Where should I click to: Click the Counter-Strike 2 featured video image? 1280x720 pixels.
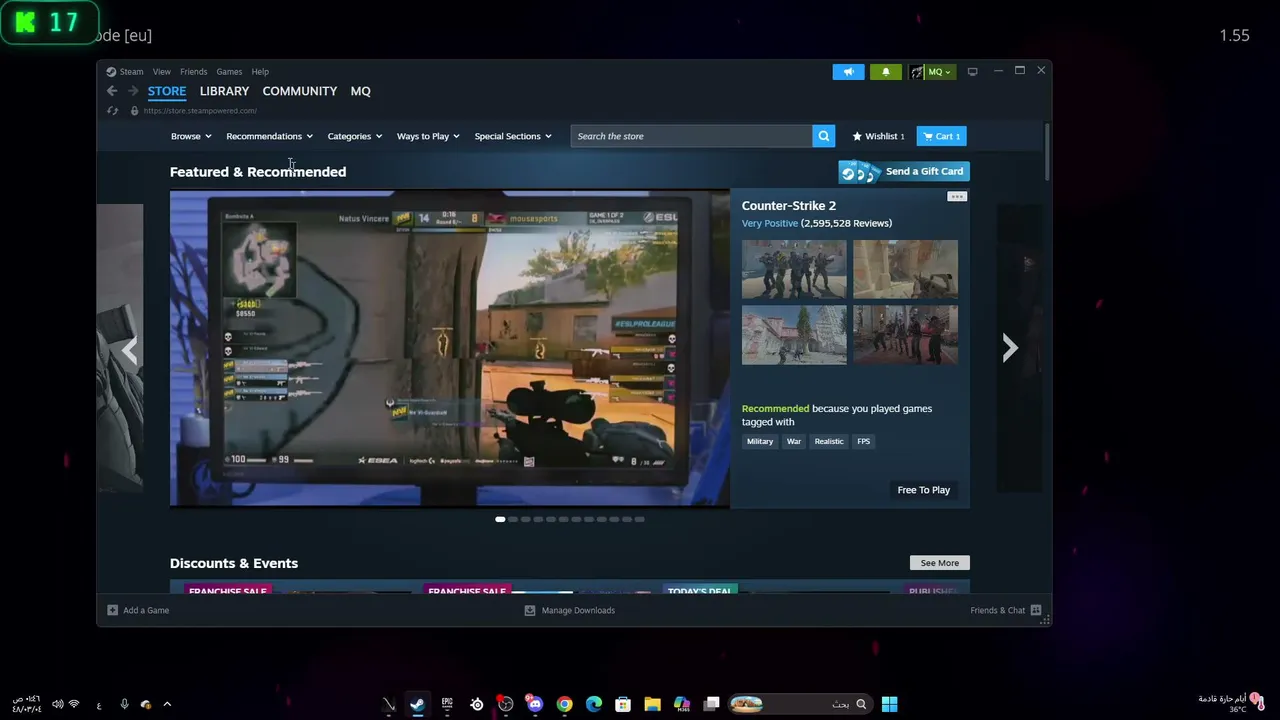point(450,348)
